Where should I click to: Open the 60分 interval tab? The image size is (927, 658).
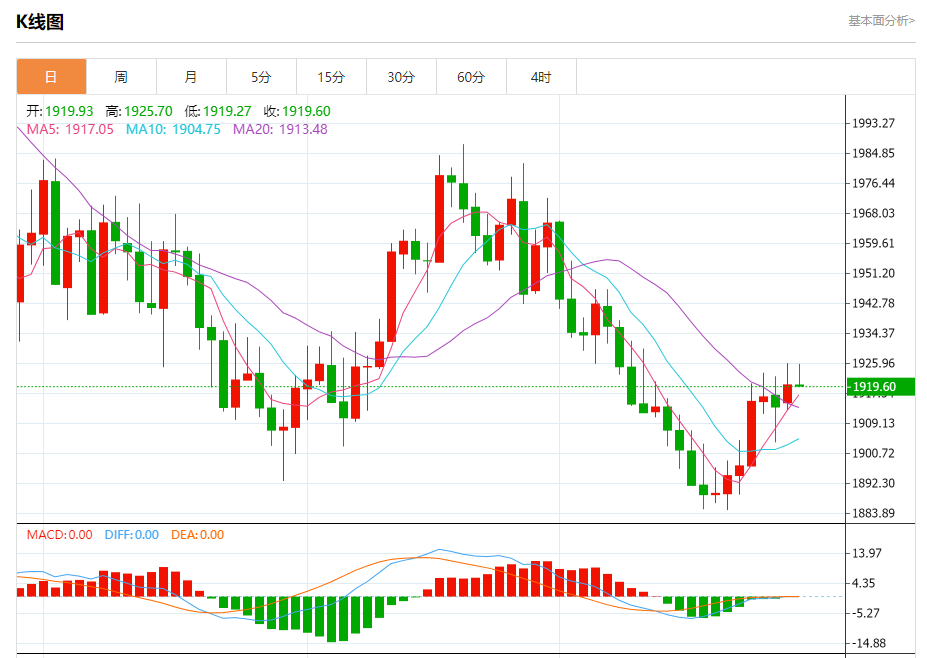471,77
